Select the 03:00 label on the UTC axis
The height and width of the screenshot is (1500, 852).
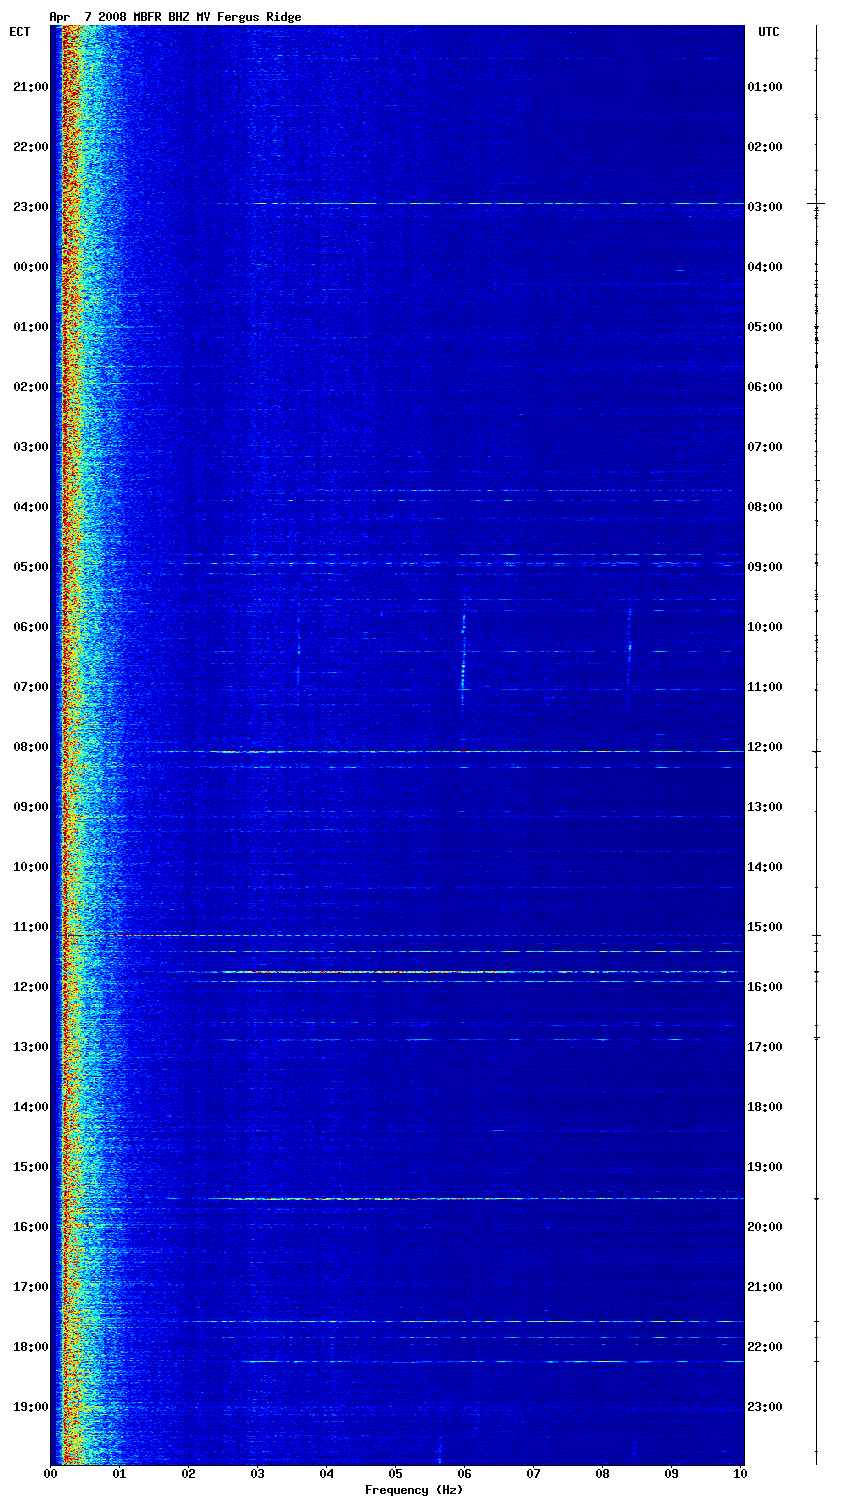[765, 207]
